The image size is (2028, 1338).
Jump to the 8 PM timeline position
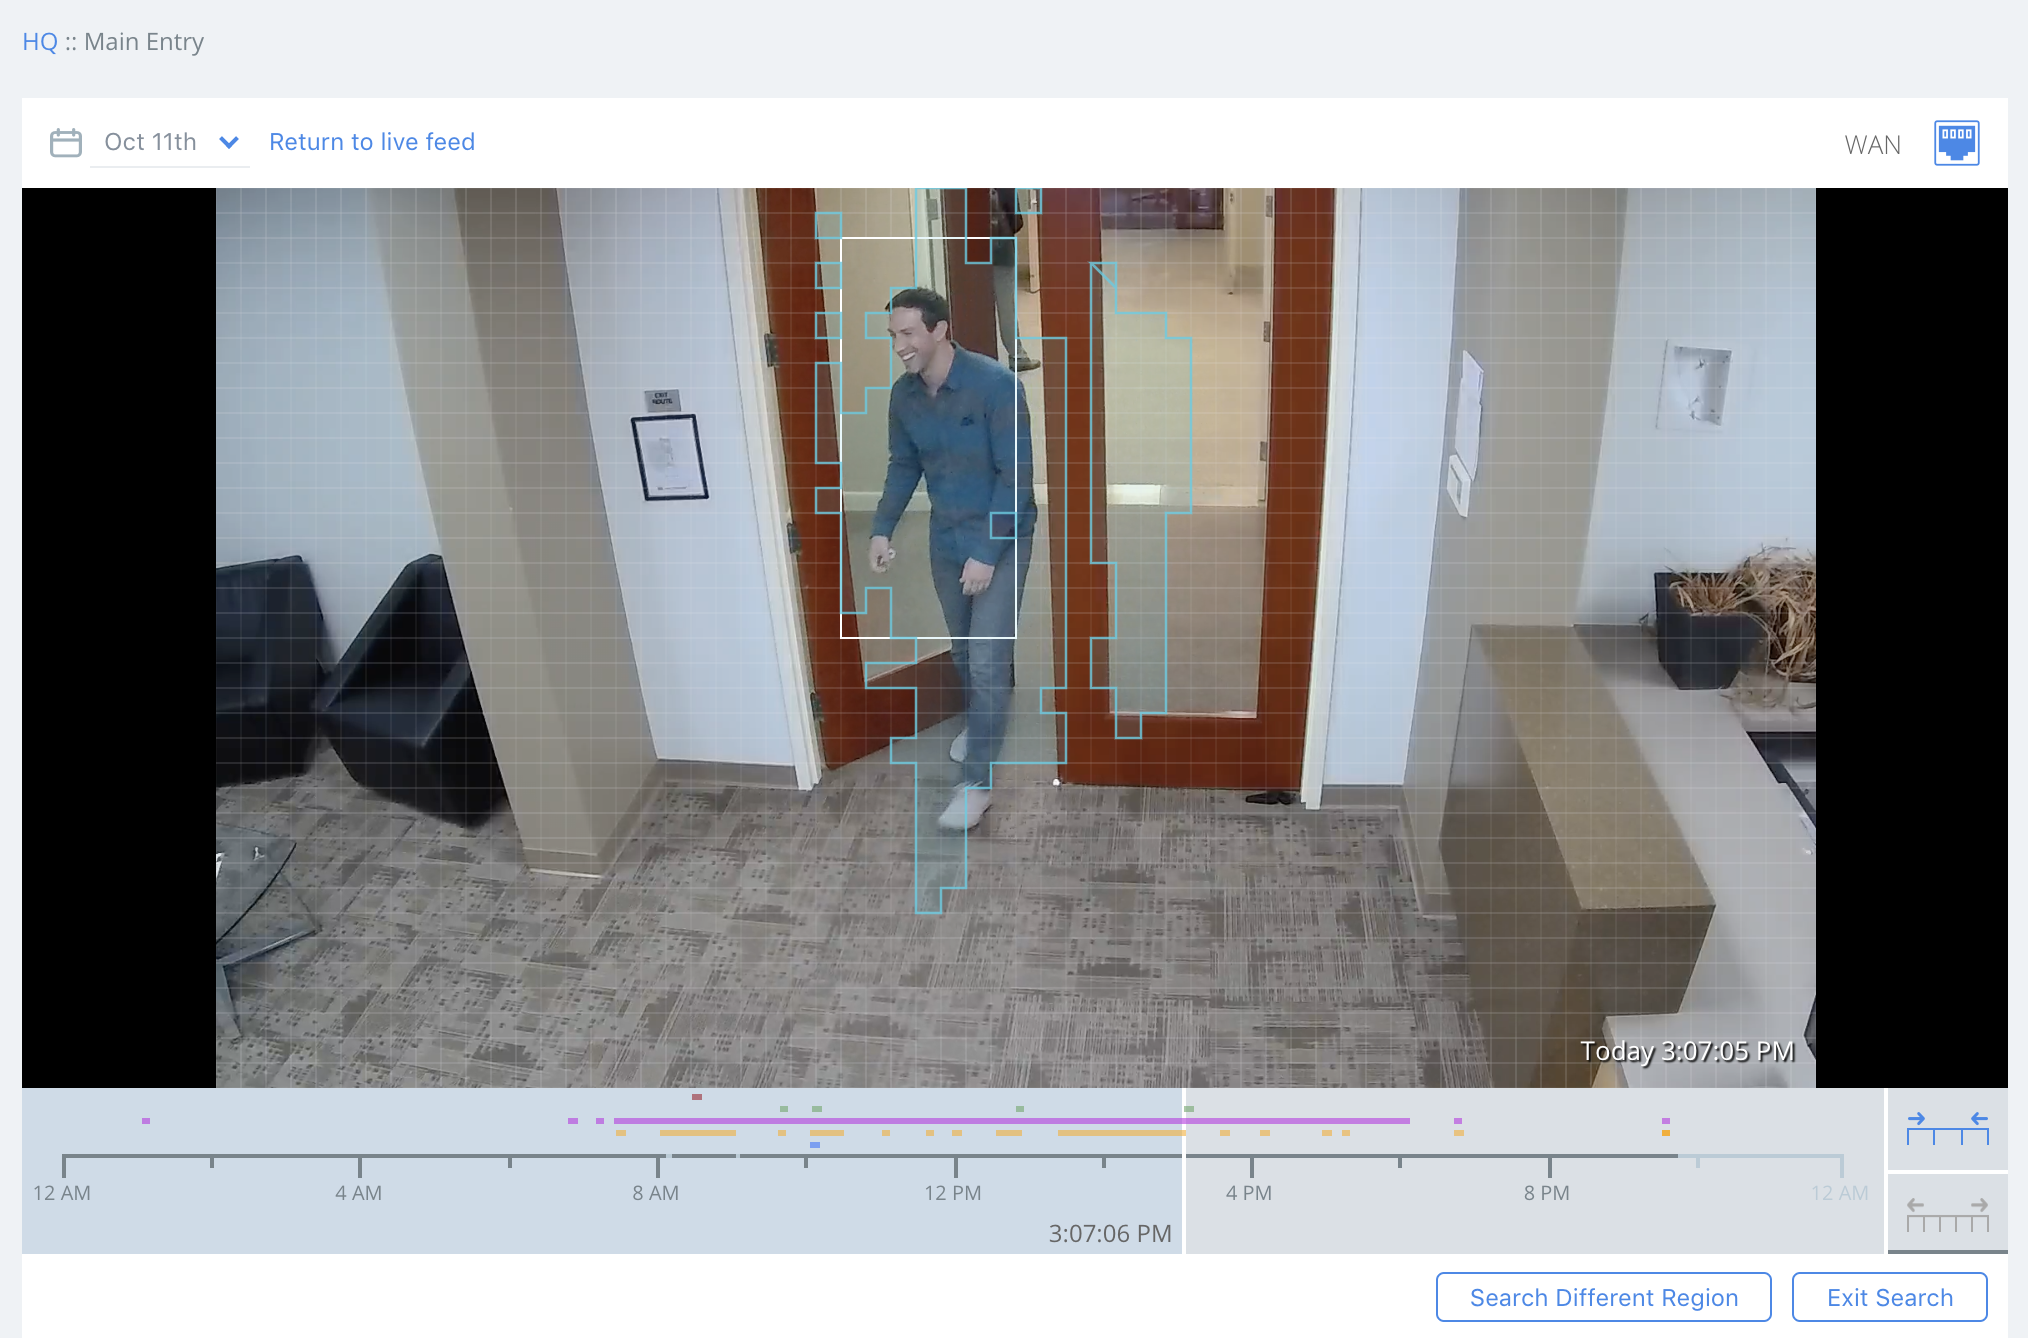pos(1549,1164)
